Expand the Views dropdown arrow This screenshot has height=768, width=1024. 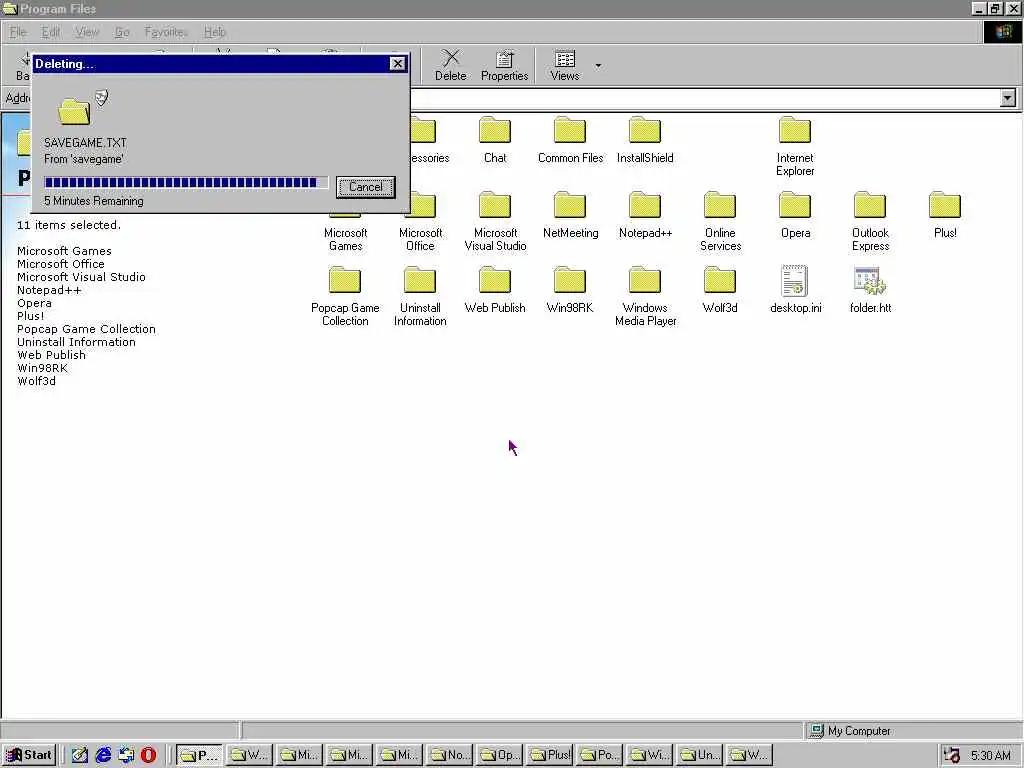[x=598, y=65]
